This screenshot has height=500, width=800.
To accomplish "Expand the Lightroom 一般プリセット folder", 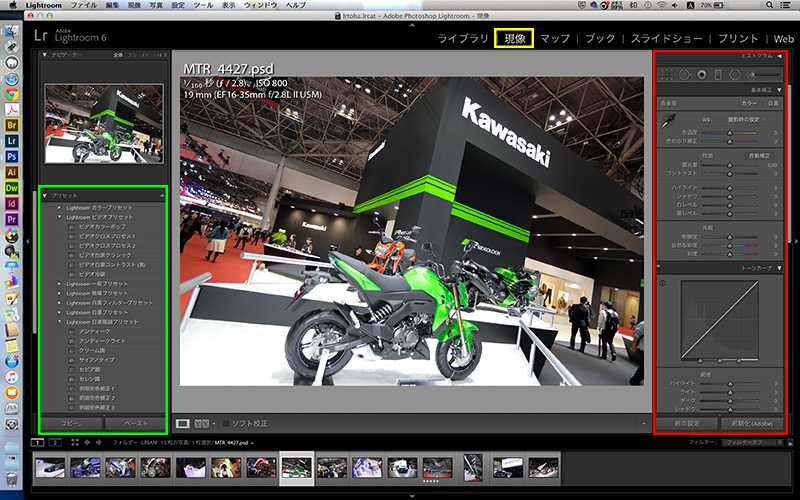I will tap(59, 284).
